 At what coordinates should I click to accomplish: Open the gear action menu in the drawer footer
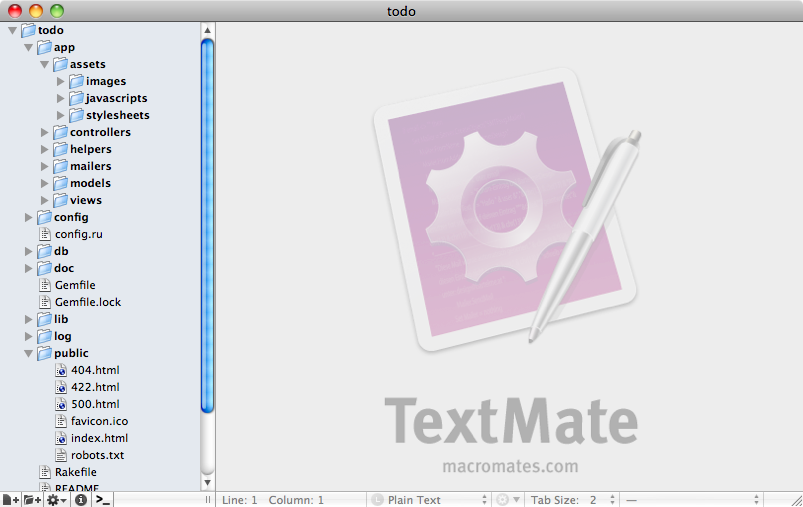tap(56, 500)
